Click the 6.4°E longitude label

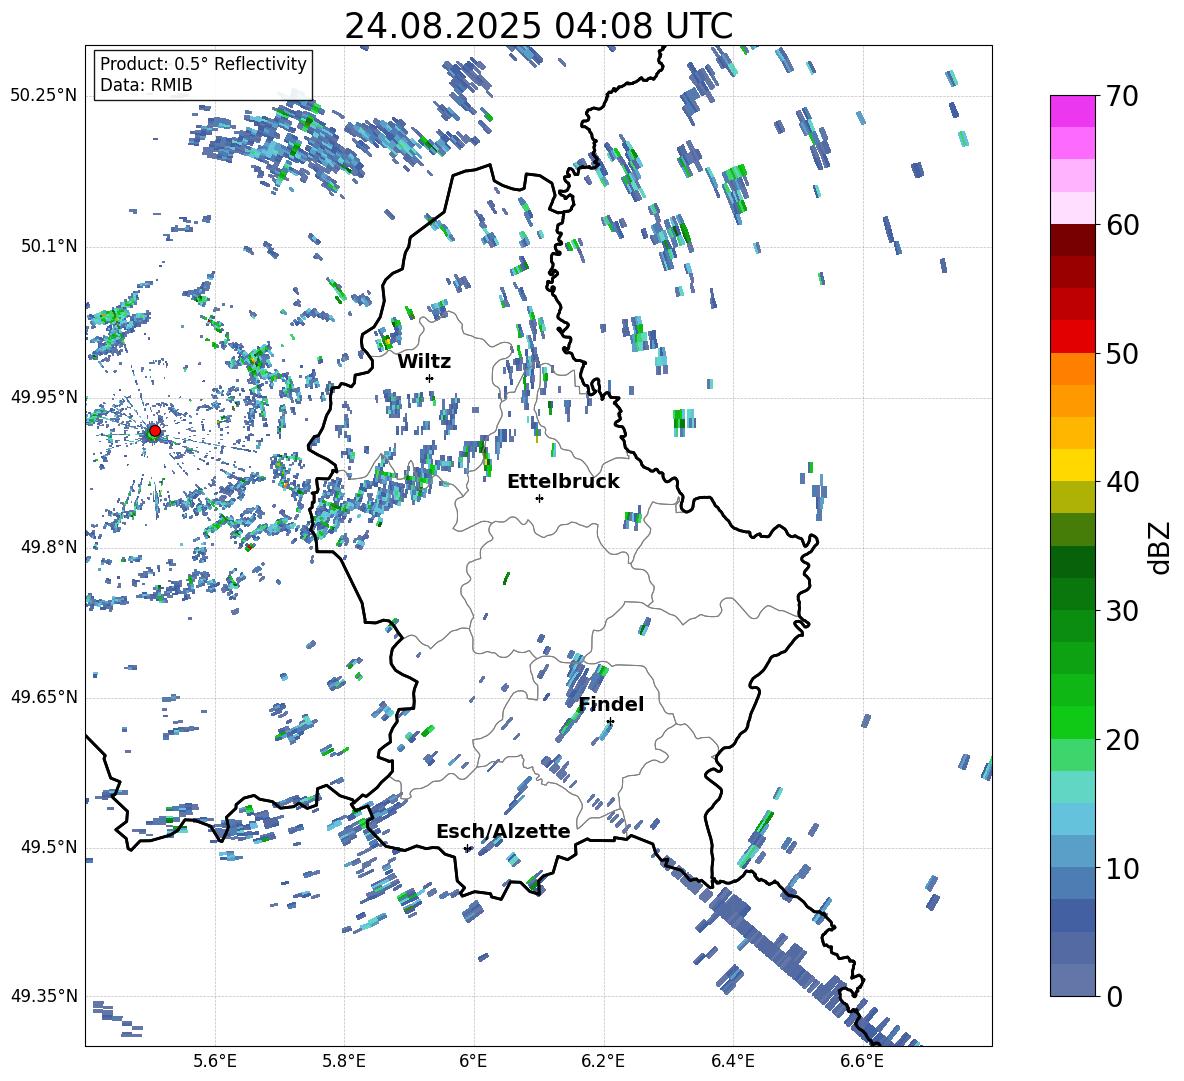click(732, 1061)
